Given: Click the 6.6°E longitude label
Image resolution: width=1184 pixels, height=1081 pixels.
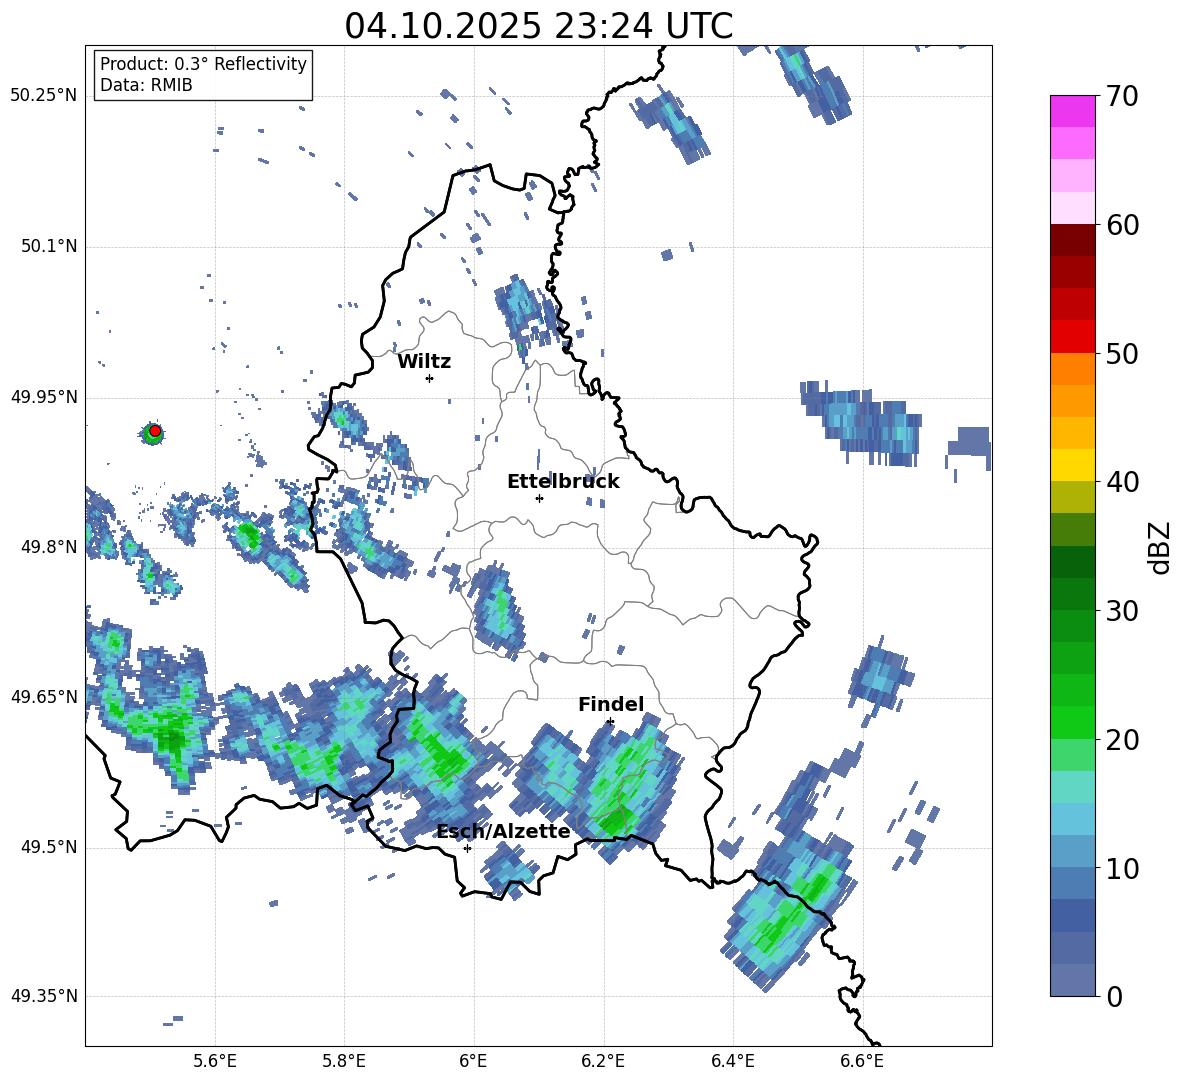Looking at the screenshot, I should (862, 1061).
